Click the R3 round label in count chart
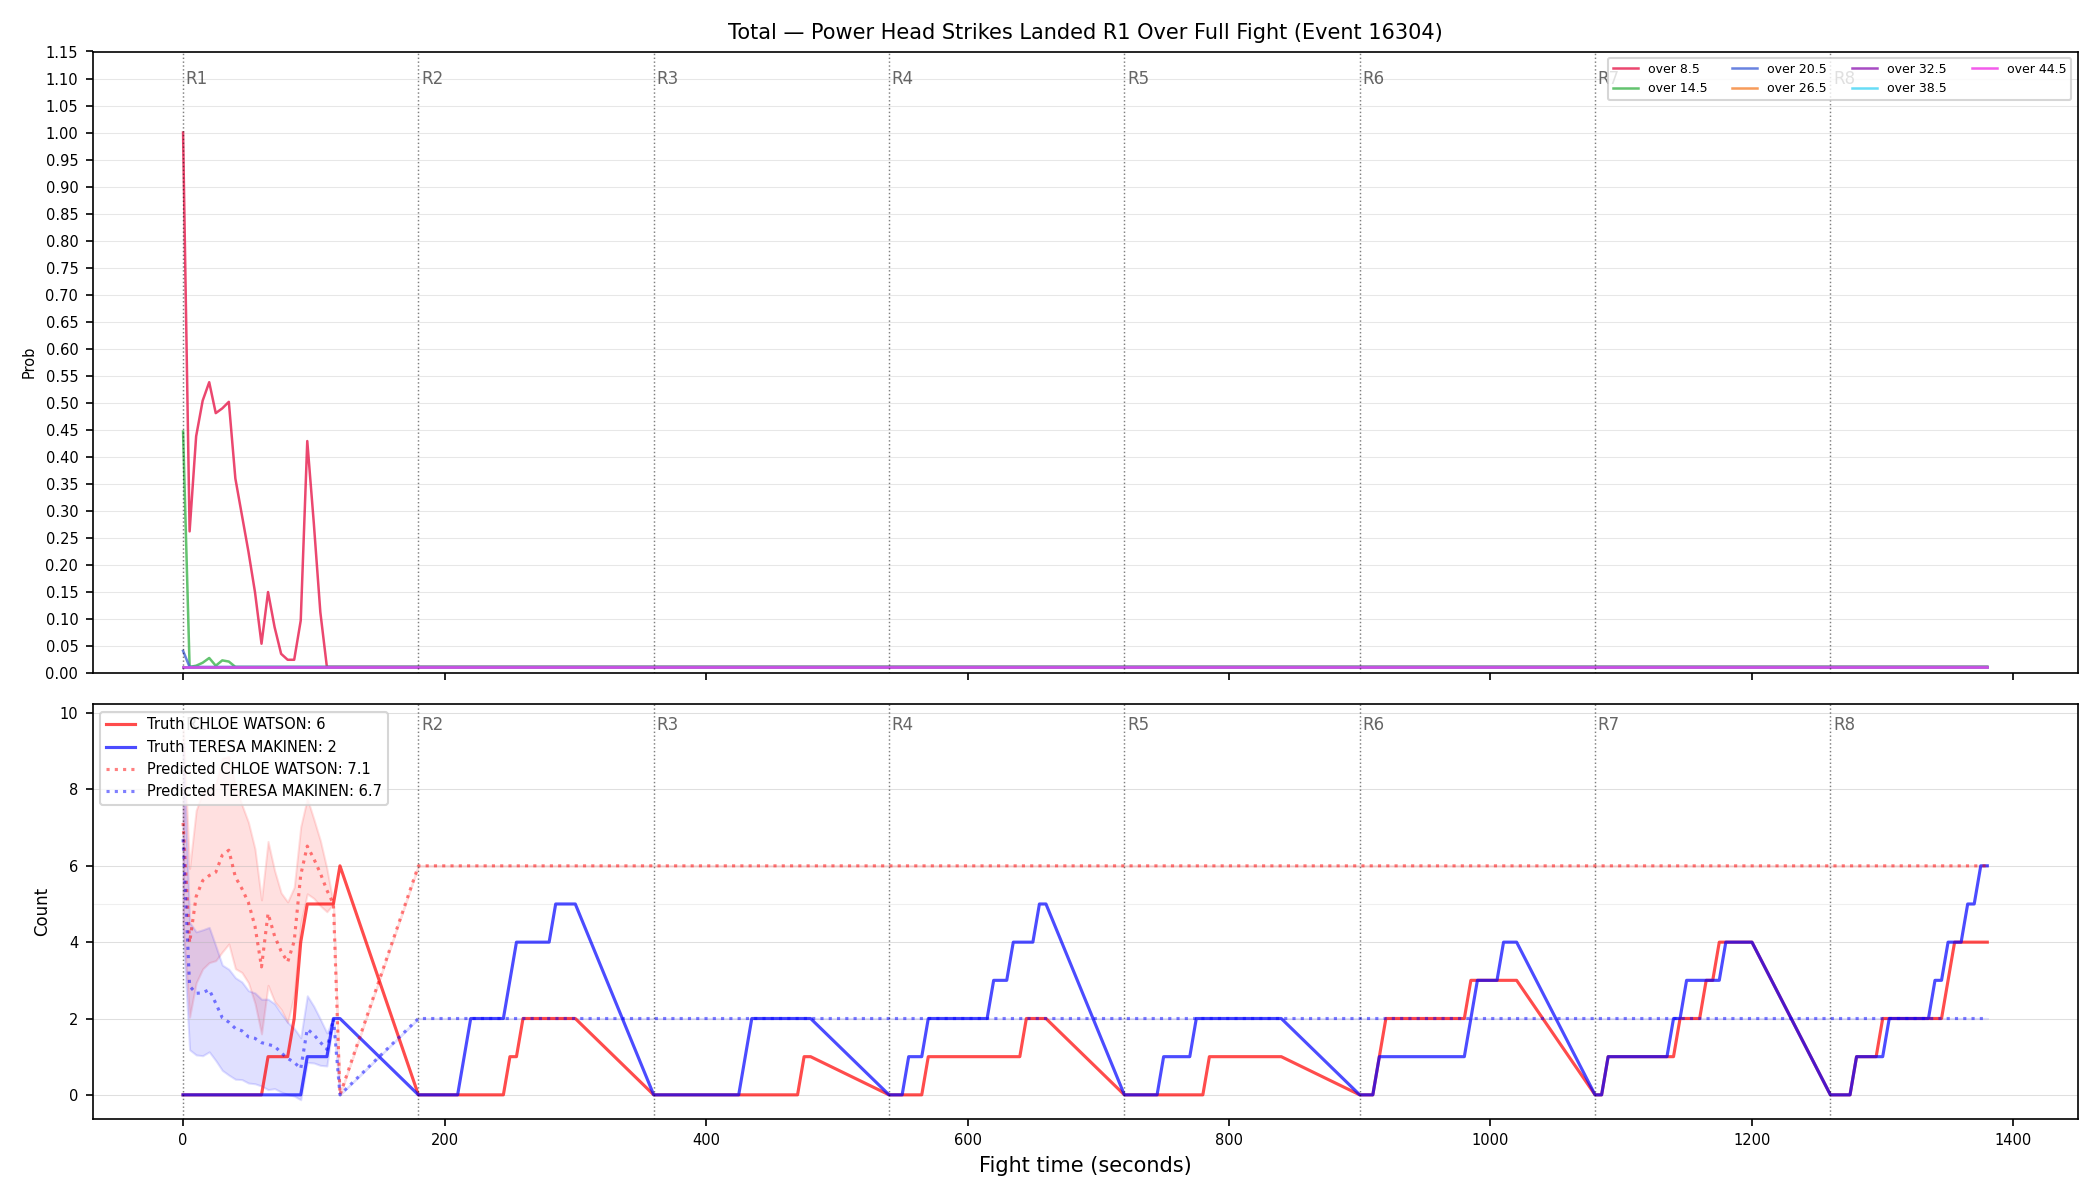2100x1200 pixels. point(667,724)
